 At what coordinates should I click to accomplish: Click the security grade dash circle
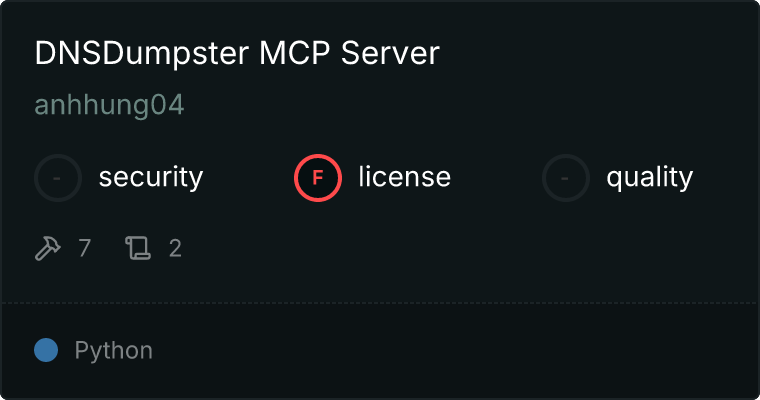tap(58, 178)
